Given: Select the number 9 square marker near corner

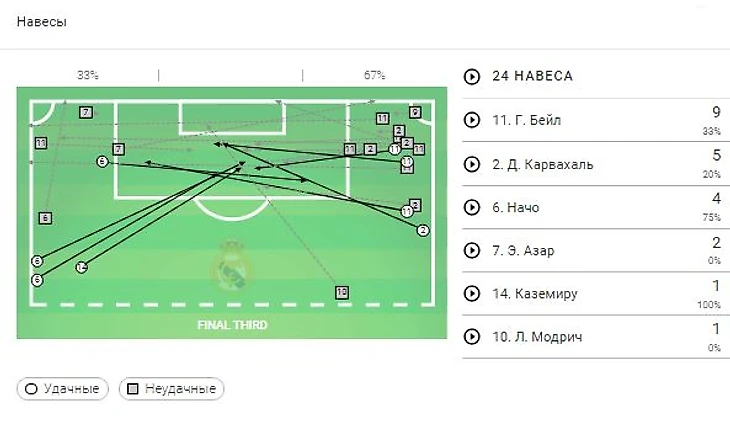Looking at the screenshot, I should click(415, 112).
